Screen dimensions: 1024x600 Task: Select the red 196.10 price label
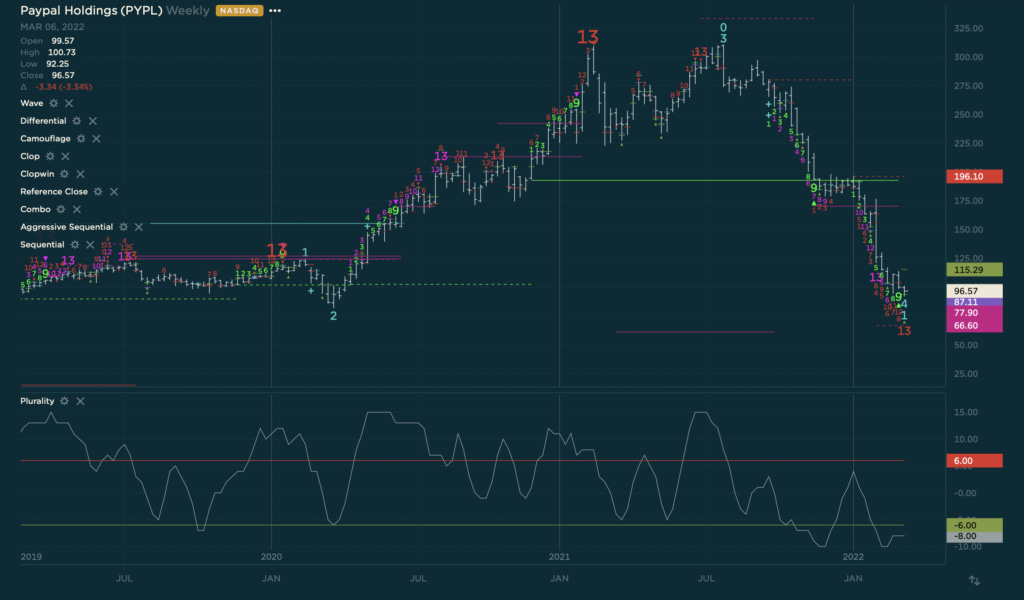point(974,176)
